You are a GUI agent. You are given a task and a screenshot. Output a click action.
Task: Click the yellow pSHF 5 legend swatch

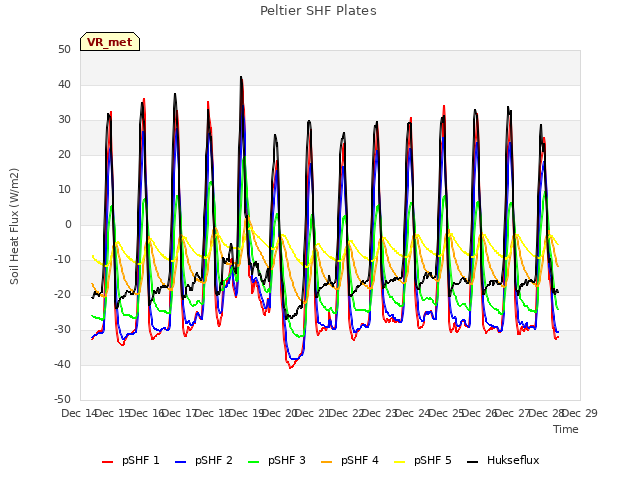(x=400, y=462)
